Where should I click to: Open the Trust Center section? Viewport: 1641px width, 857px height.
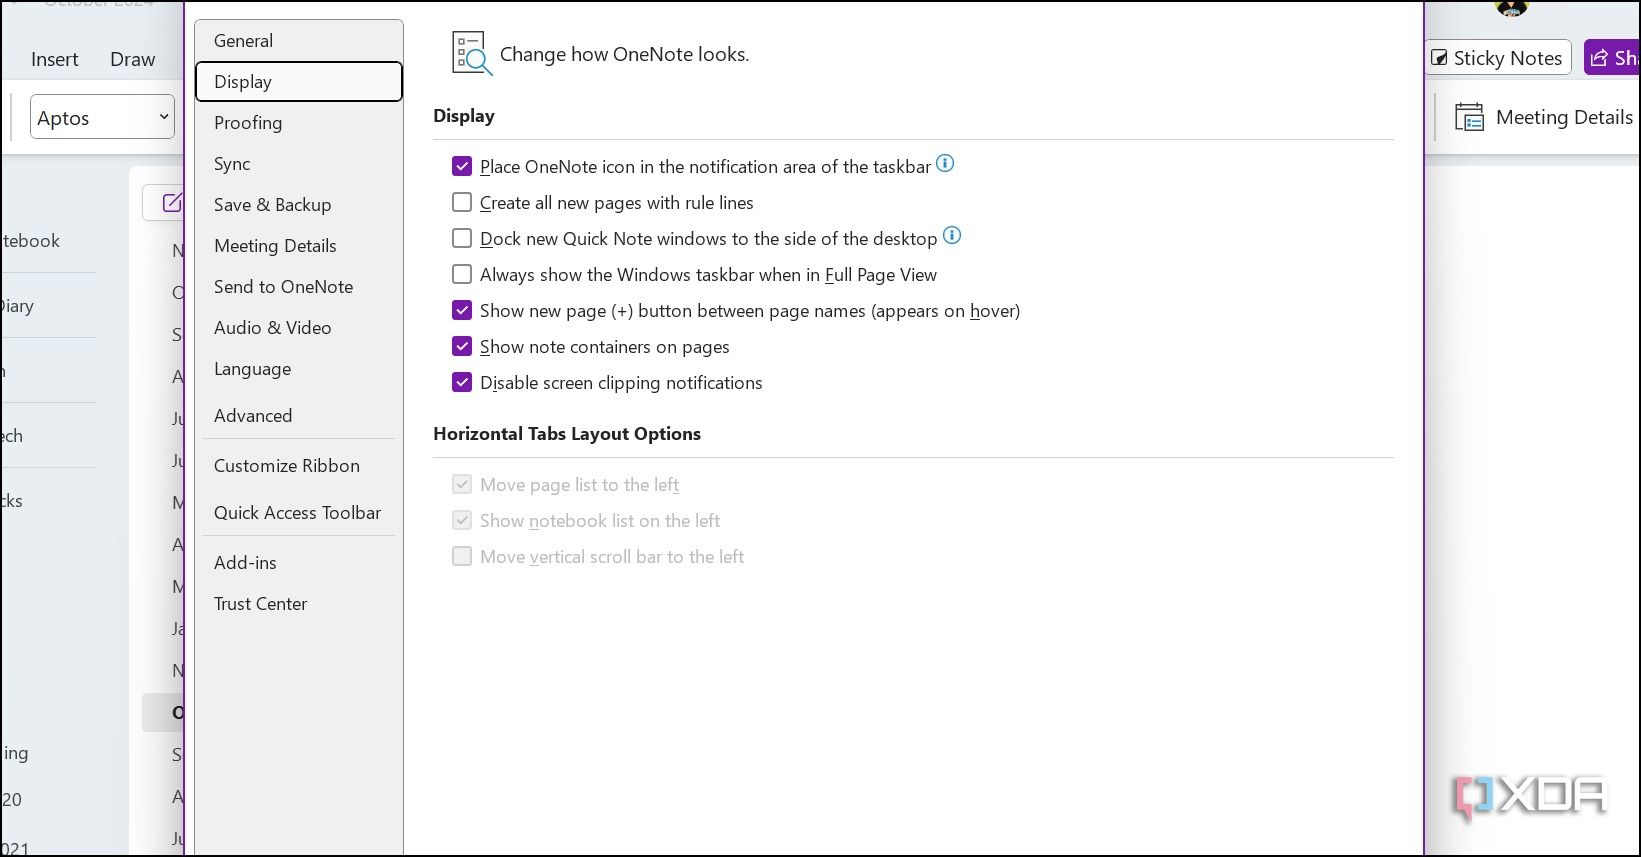pos(260,604)
